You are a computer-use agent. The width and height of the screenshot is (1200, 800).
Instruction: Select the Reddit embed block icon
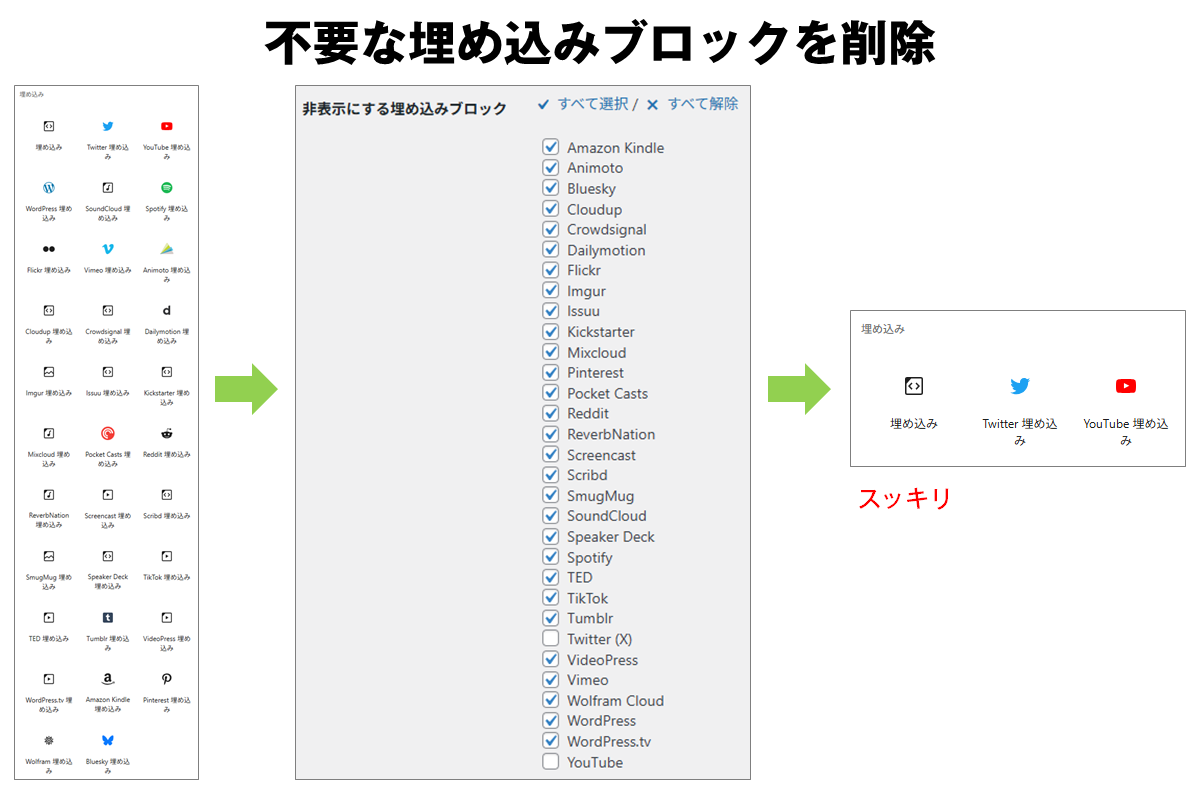(166, 433)
